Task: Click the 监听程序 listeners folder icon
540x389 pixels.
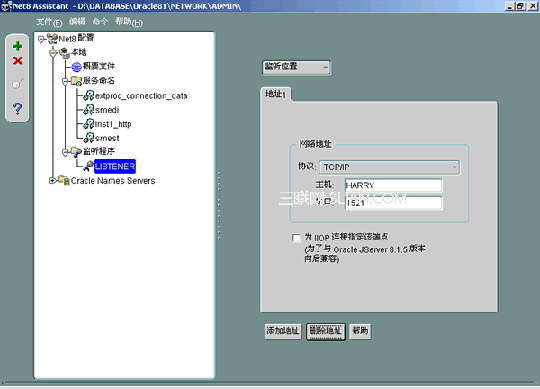Action: tap(76, 151)
